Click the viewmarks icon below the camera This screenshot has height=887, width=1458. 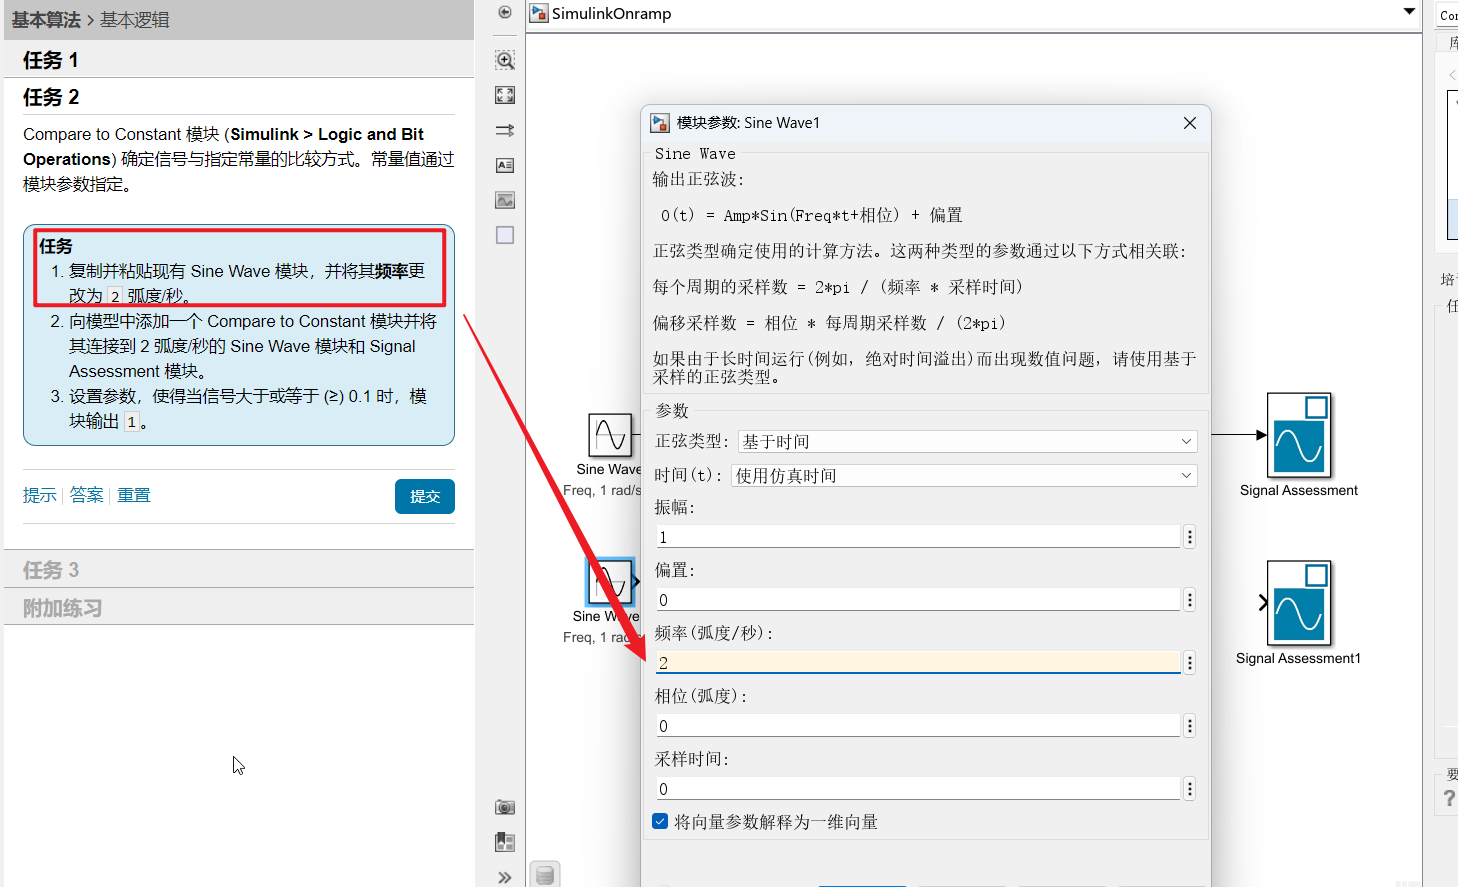pyautogui.click(x=505, y=842)
